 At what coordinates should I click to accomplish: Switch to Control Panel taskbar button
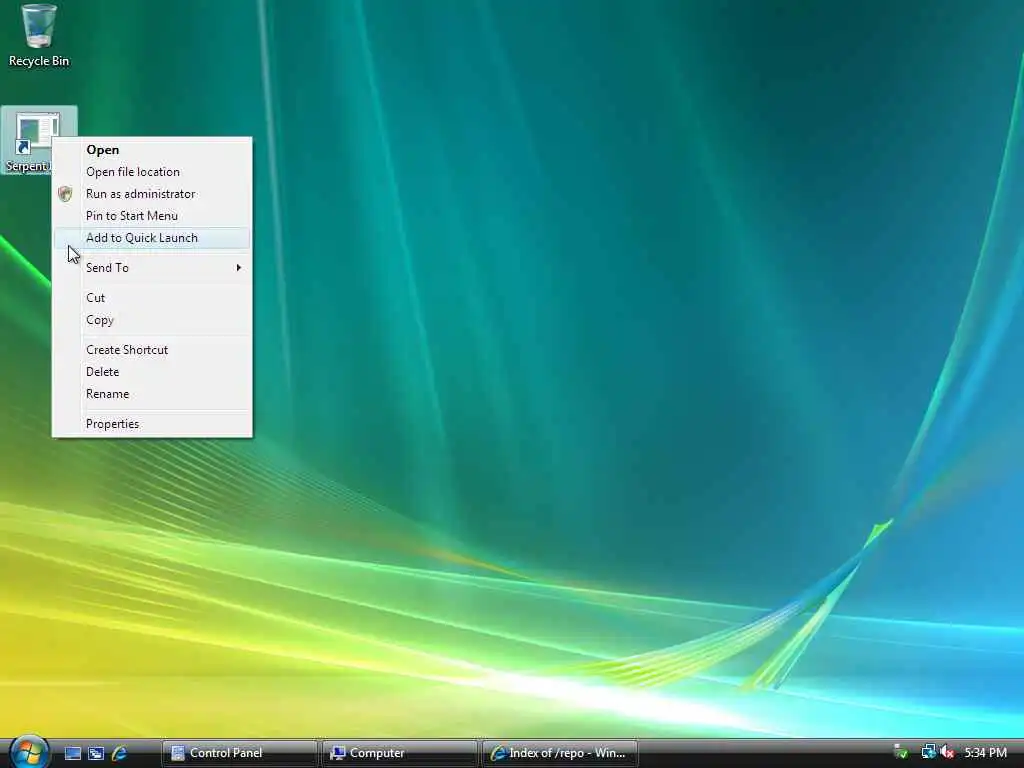point(239,753)
